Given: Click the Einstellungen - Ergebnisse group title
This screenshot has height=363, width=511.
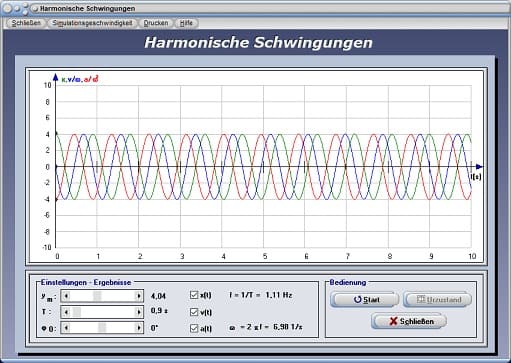Looking at the screenshot, I should click(86, 282).
